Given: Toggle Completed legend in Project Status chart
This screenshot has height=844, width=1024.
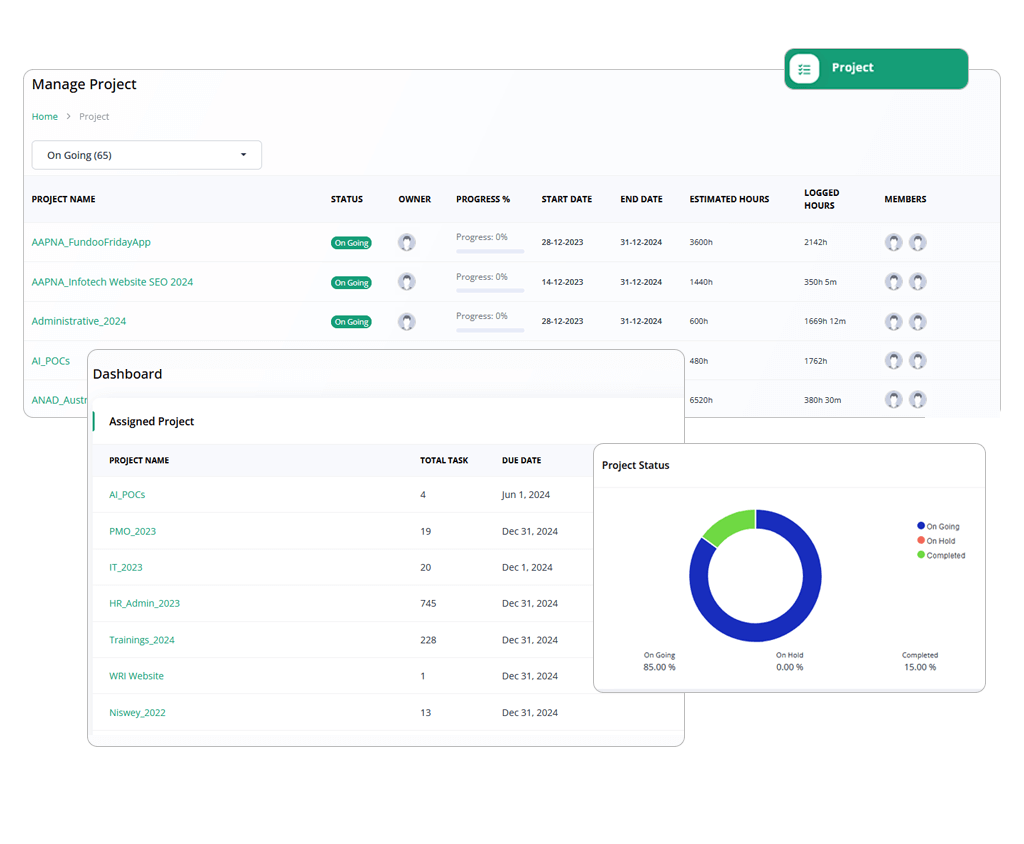Looking at the screenshot, I should click(941, 555).
